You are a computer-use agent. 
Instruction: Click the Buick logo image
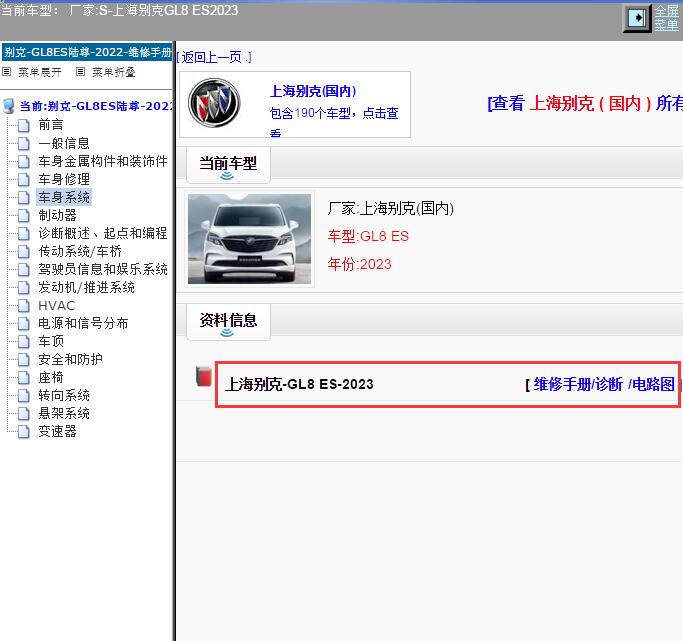click(214, 103)
